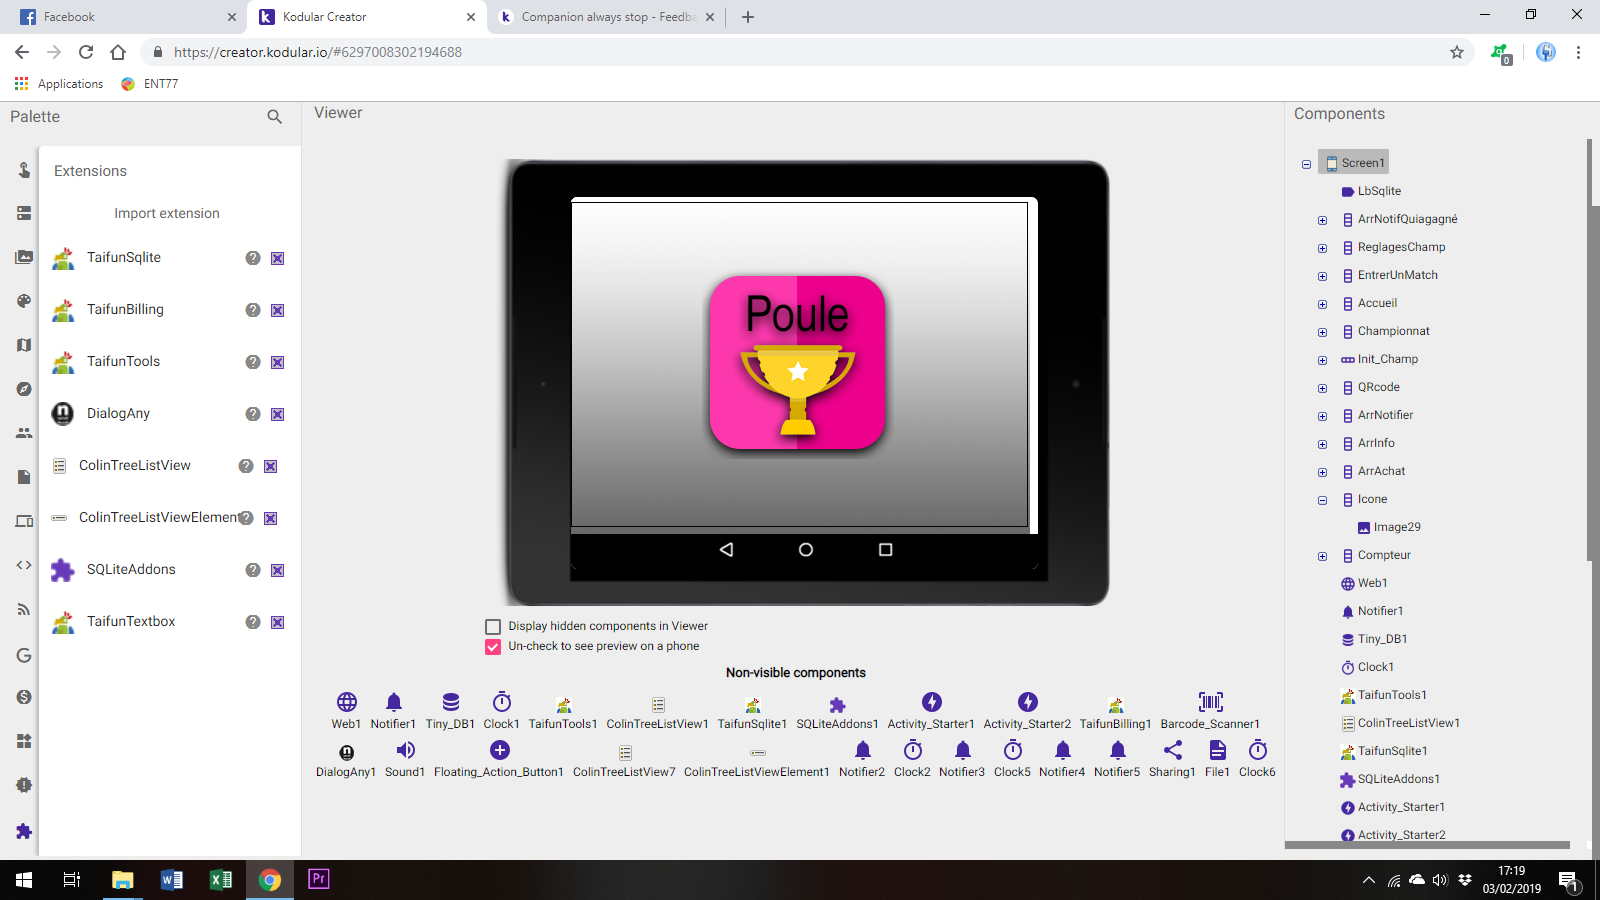Select Image29 in the components tree
This screenshot has width=1600, height=900.
point(1396,527)
